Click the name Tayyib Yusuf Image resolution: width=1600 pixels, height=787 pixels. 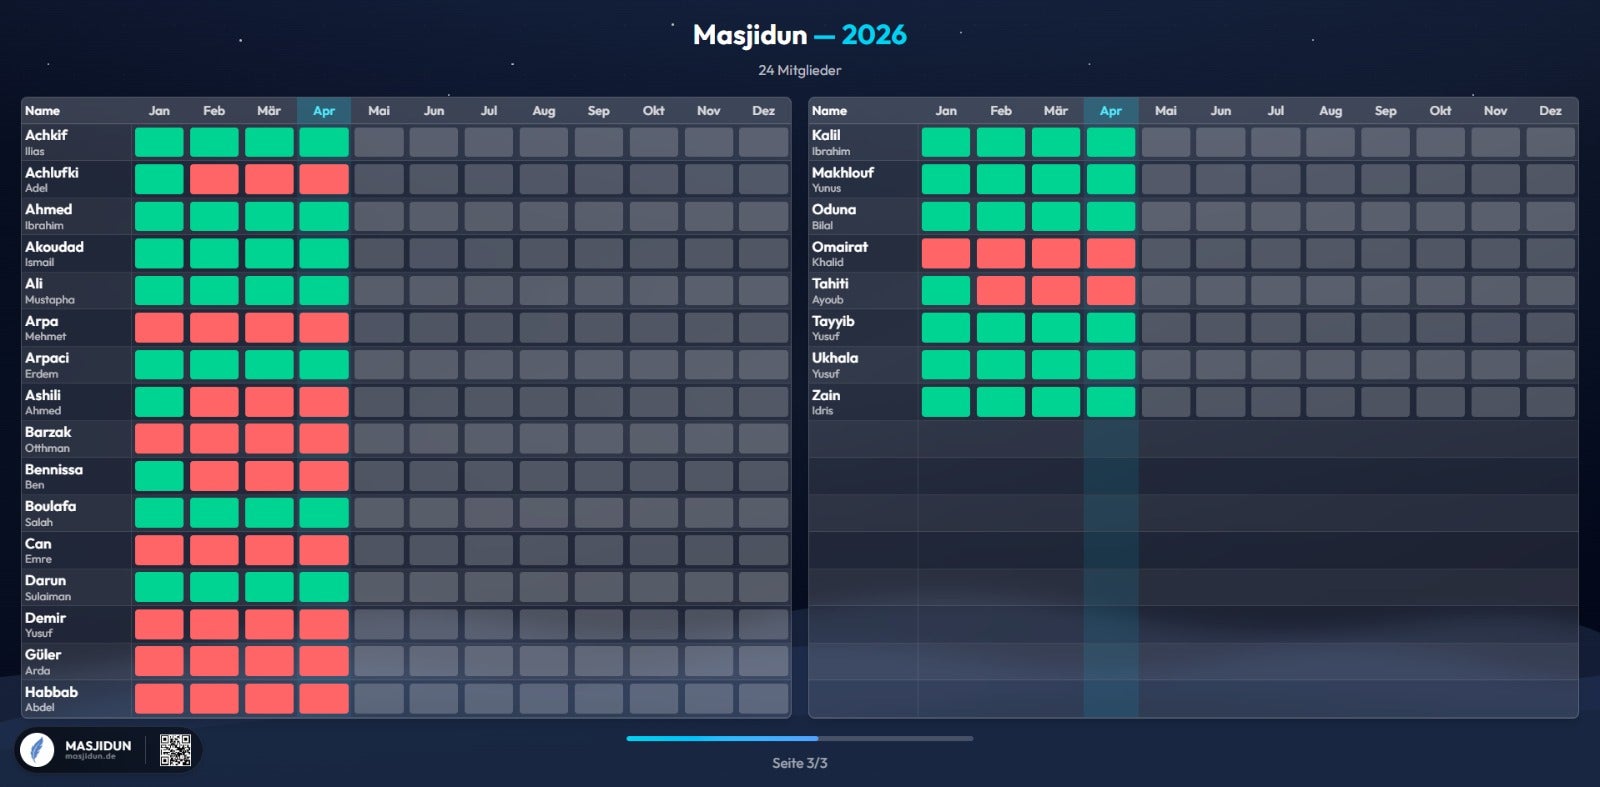click(x=833, y=328)
